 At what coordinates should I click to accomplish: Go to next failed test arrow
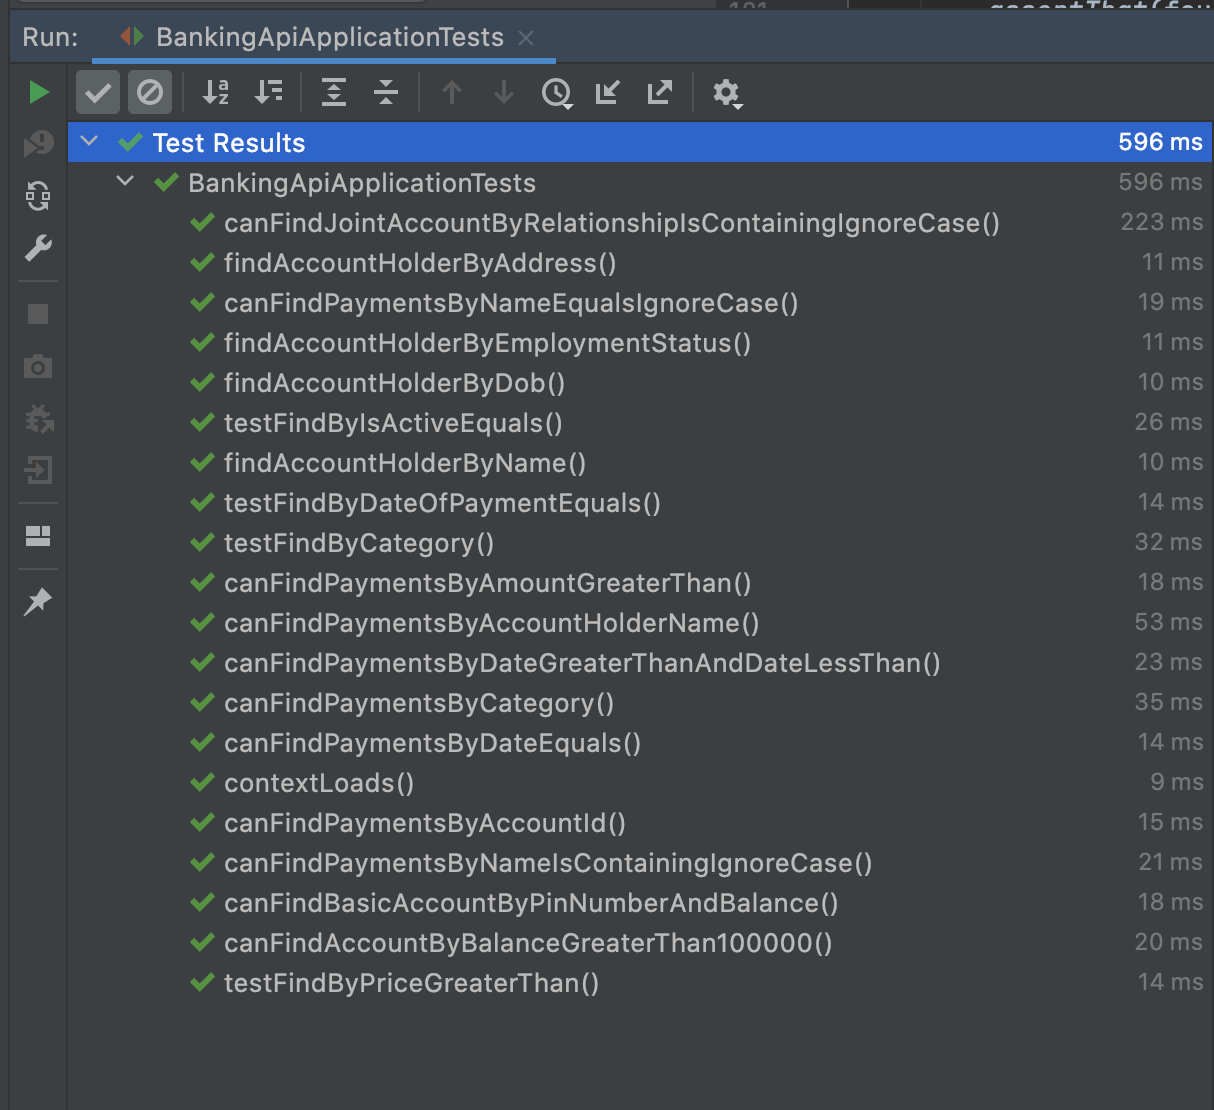(x=504, y=93)
